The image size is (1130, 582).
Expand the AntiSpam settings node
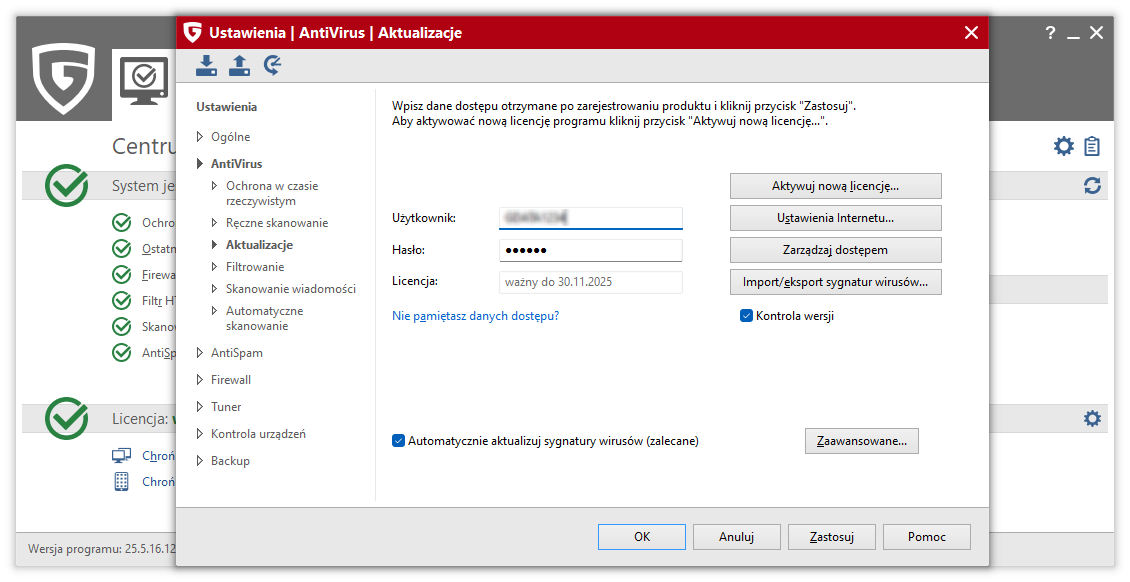tap(200, 353)
